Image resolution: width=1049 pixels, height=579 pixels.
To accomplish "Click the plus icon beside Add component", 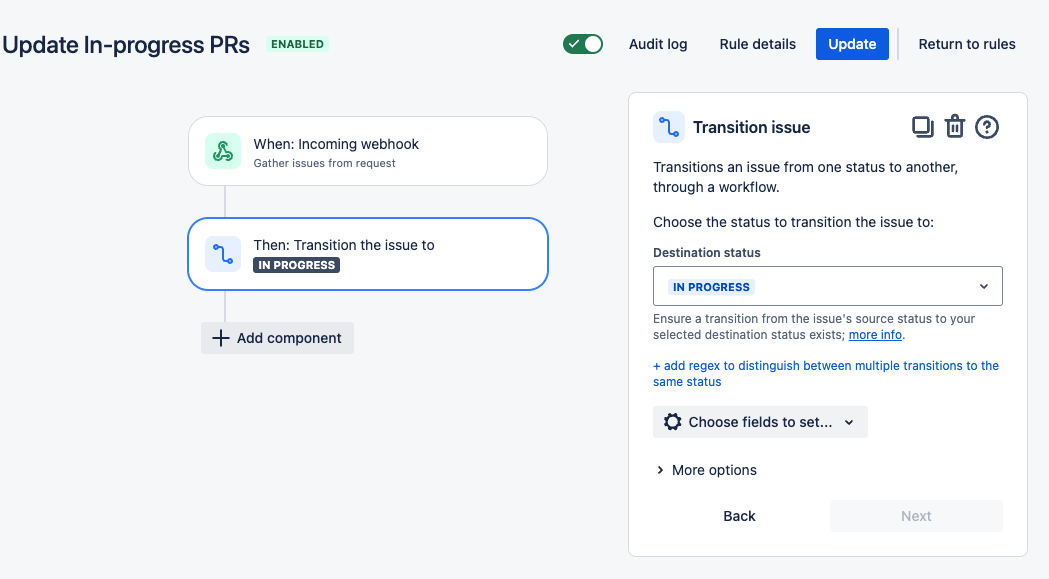I will click(220, 338).
